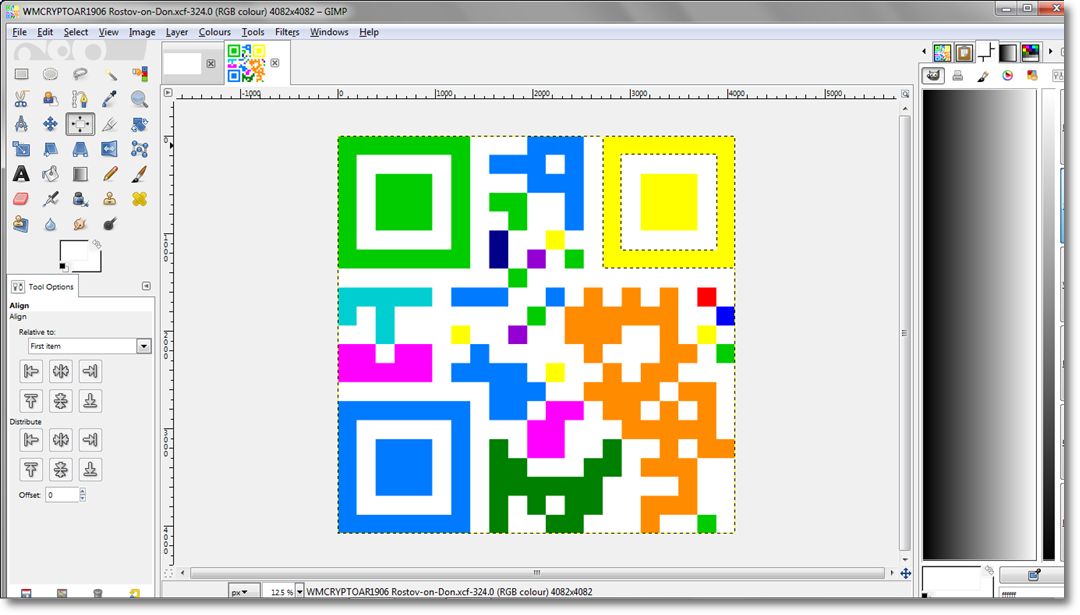Select the Rectangle Select tool
The height and width of the screenshot is (615, 1080).
point(21,74)
